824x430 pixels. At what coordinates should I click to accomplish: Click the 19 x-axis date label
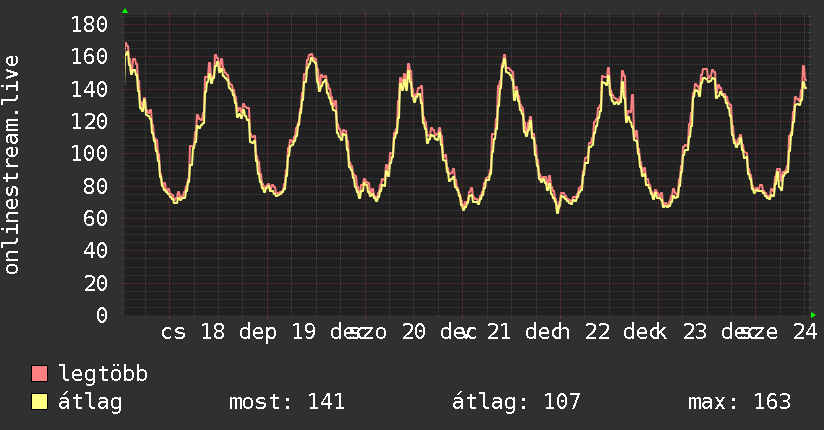click(x=304, y=332)
